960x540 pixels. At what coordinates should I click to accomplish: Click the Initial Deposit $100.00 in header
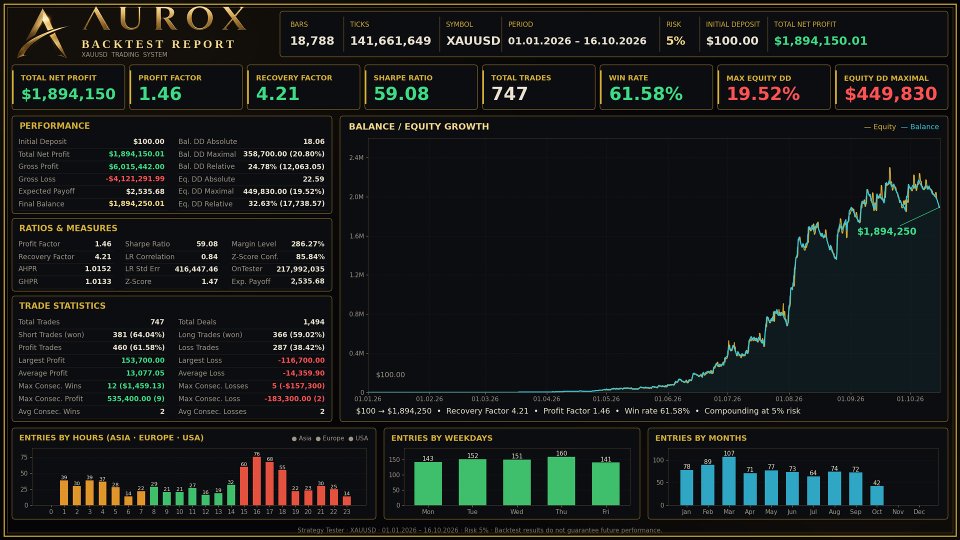[x=732, y=41]
